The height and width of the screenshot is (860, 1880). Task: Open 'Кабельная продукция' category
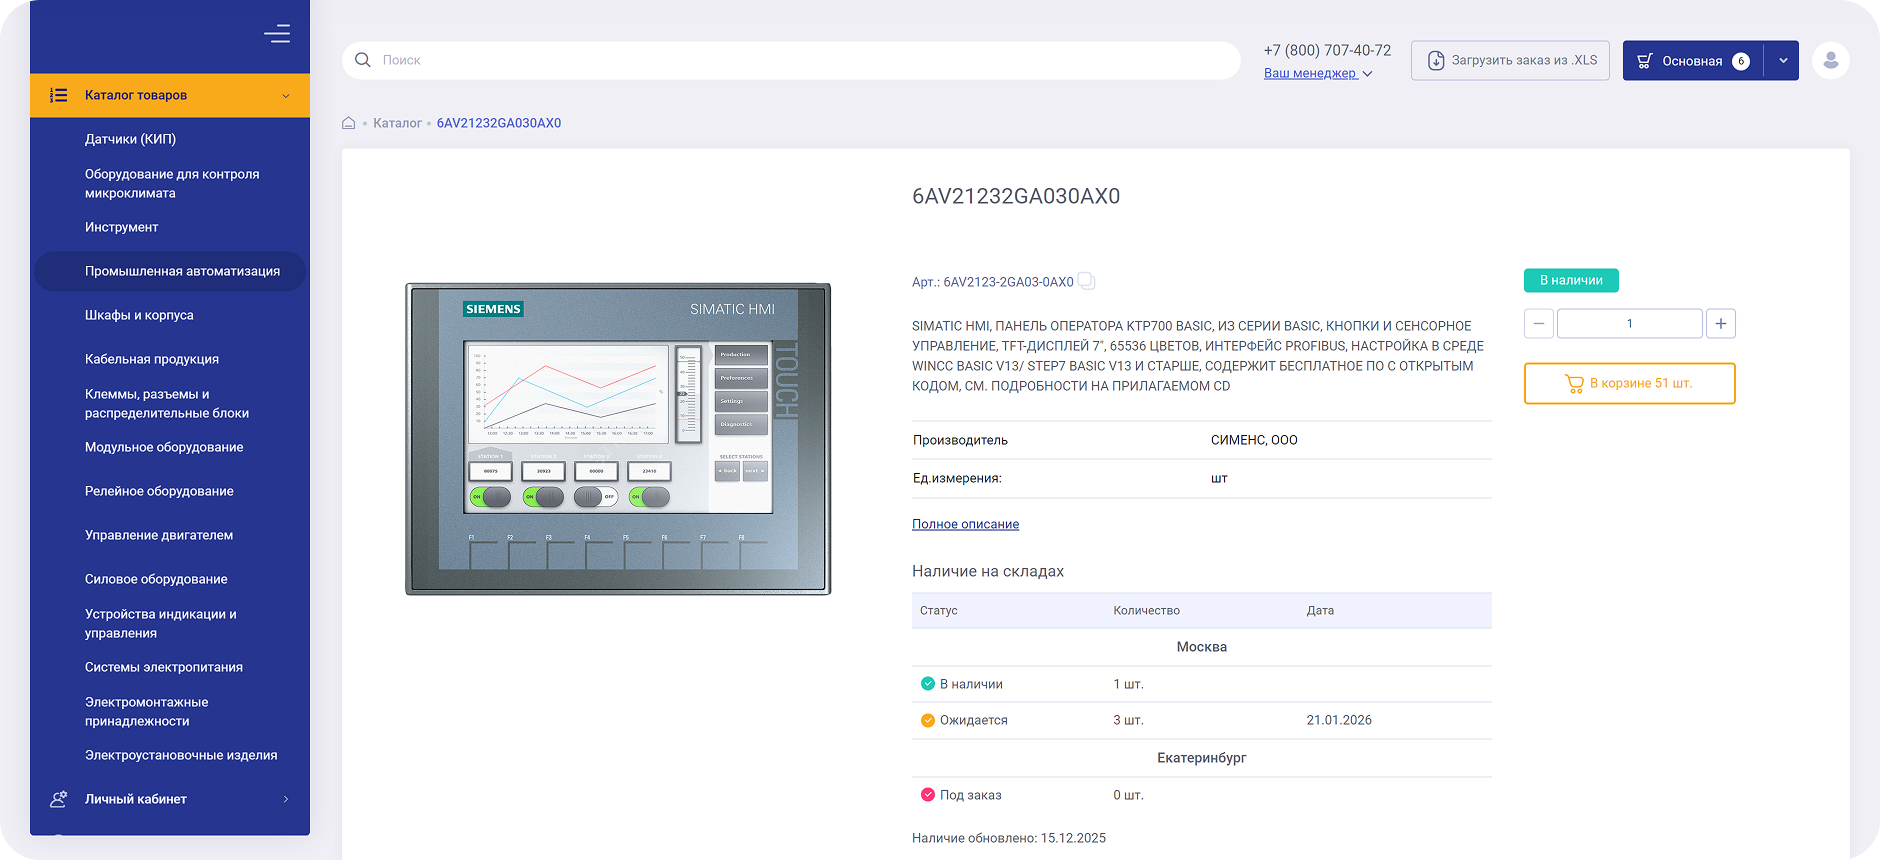coord(152,359)
